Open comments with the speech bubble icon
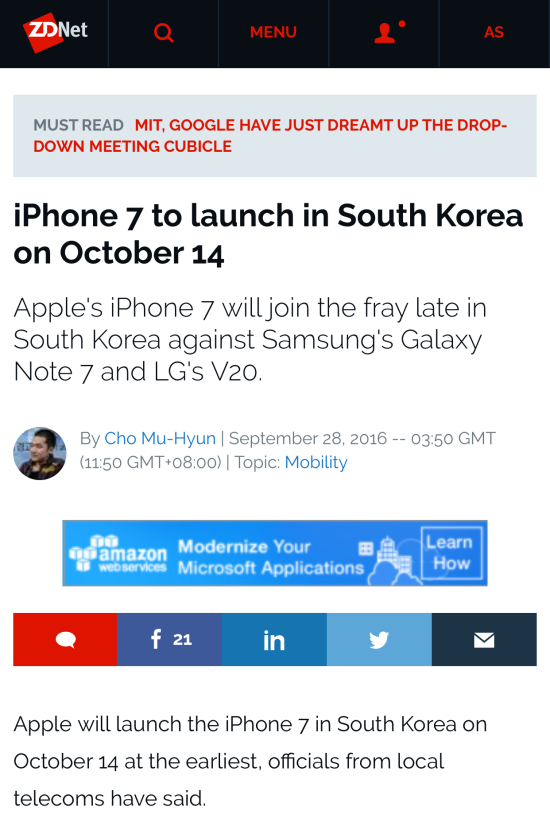Screen dimensions: 550x832 [x=65, y=639]
